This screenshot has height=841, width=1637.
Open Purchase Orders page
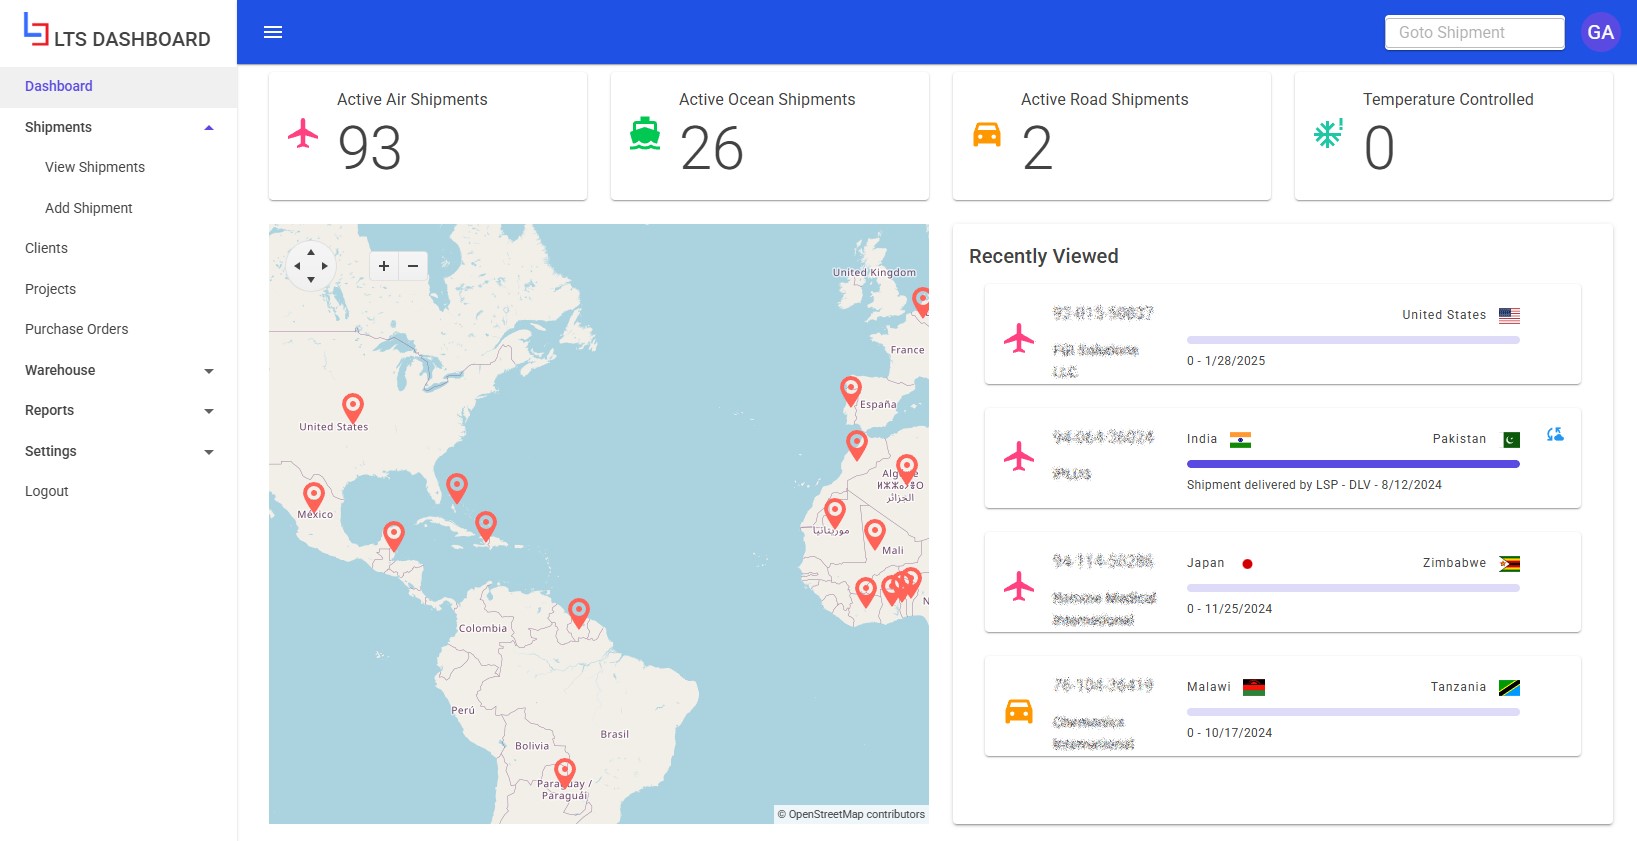click(x=77, y=329)
